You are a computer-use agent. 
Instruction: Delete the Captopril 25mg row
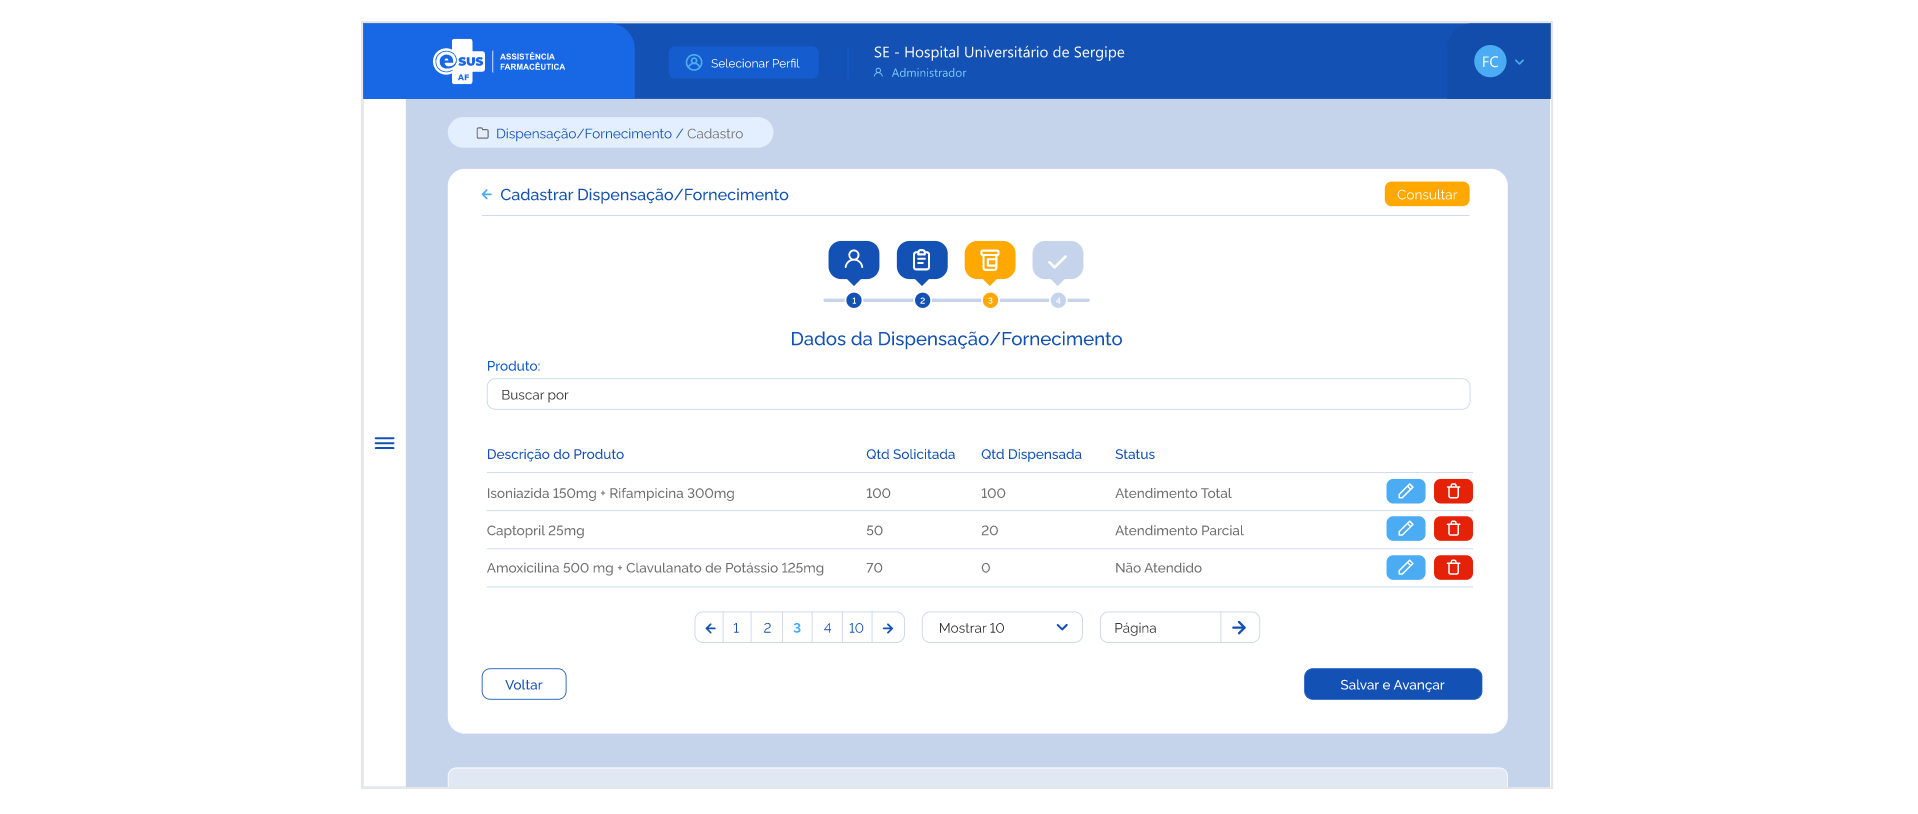tap(1453, 529)
